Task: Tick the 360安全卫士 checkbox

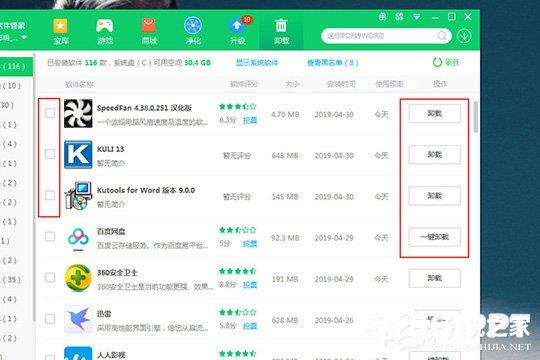Action: click(50, 278)
